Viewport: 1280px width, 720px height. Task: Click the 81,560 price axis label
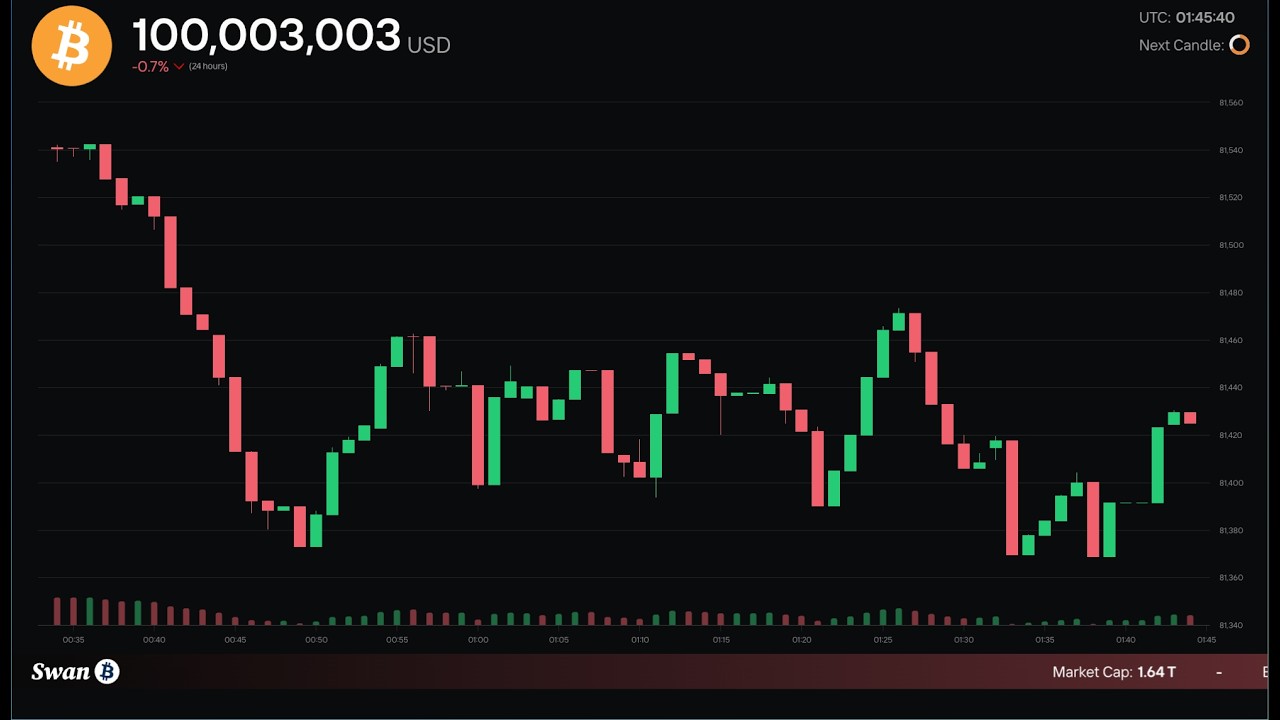pyautogui.click(x=1230, y=102)
